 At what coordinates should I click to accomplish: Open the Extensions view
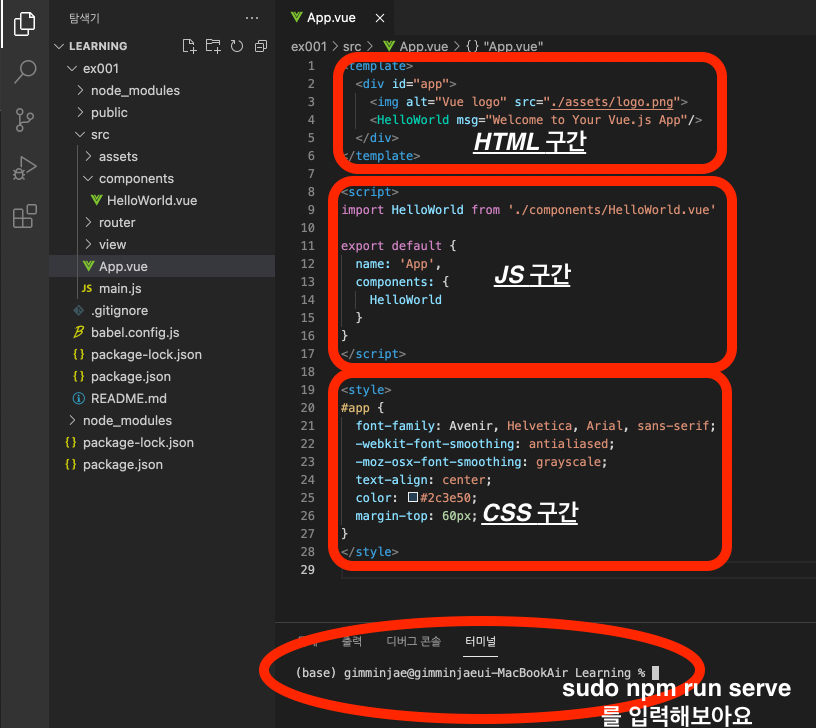(x=24, y=216)
